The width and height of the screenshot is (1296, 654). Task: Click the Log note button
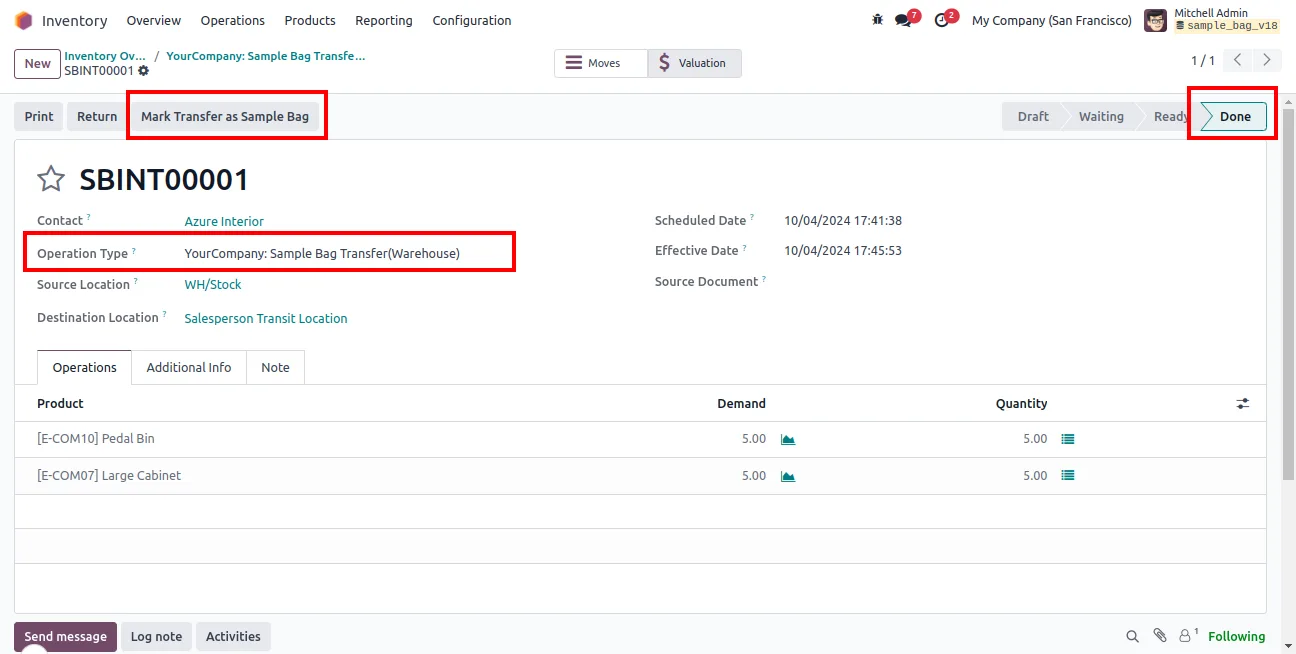tap(156, 637)
